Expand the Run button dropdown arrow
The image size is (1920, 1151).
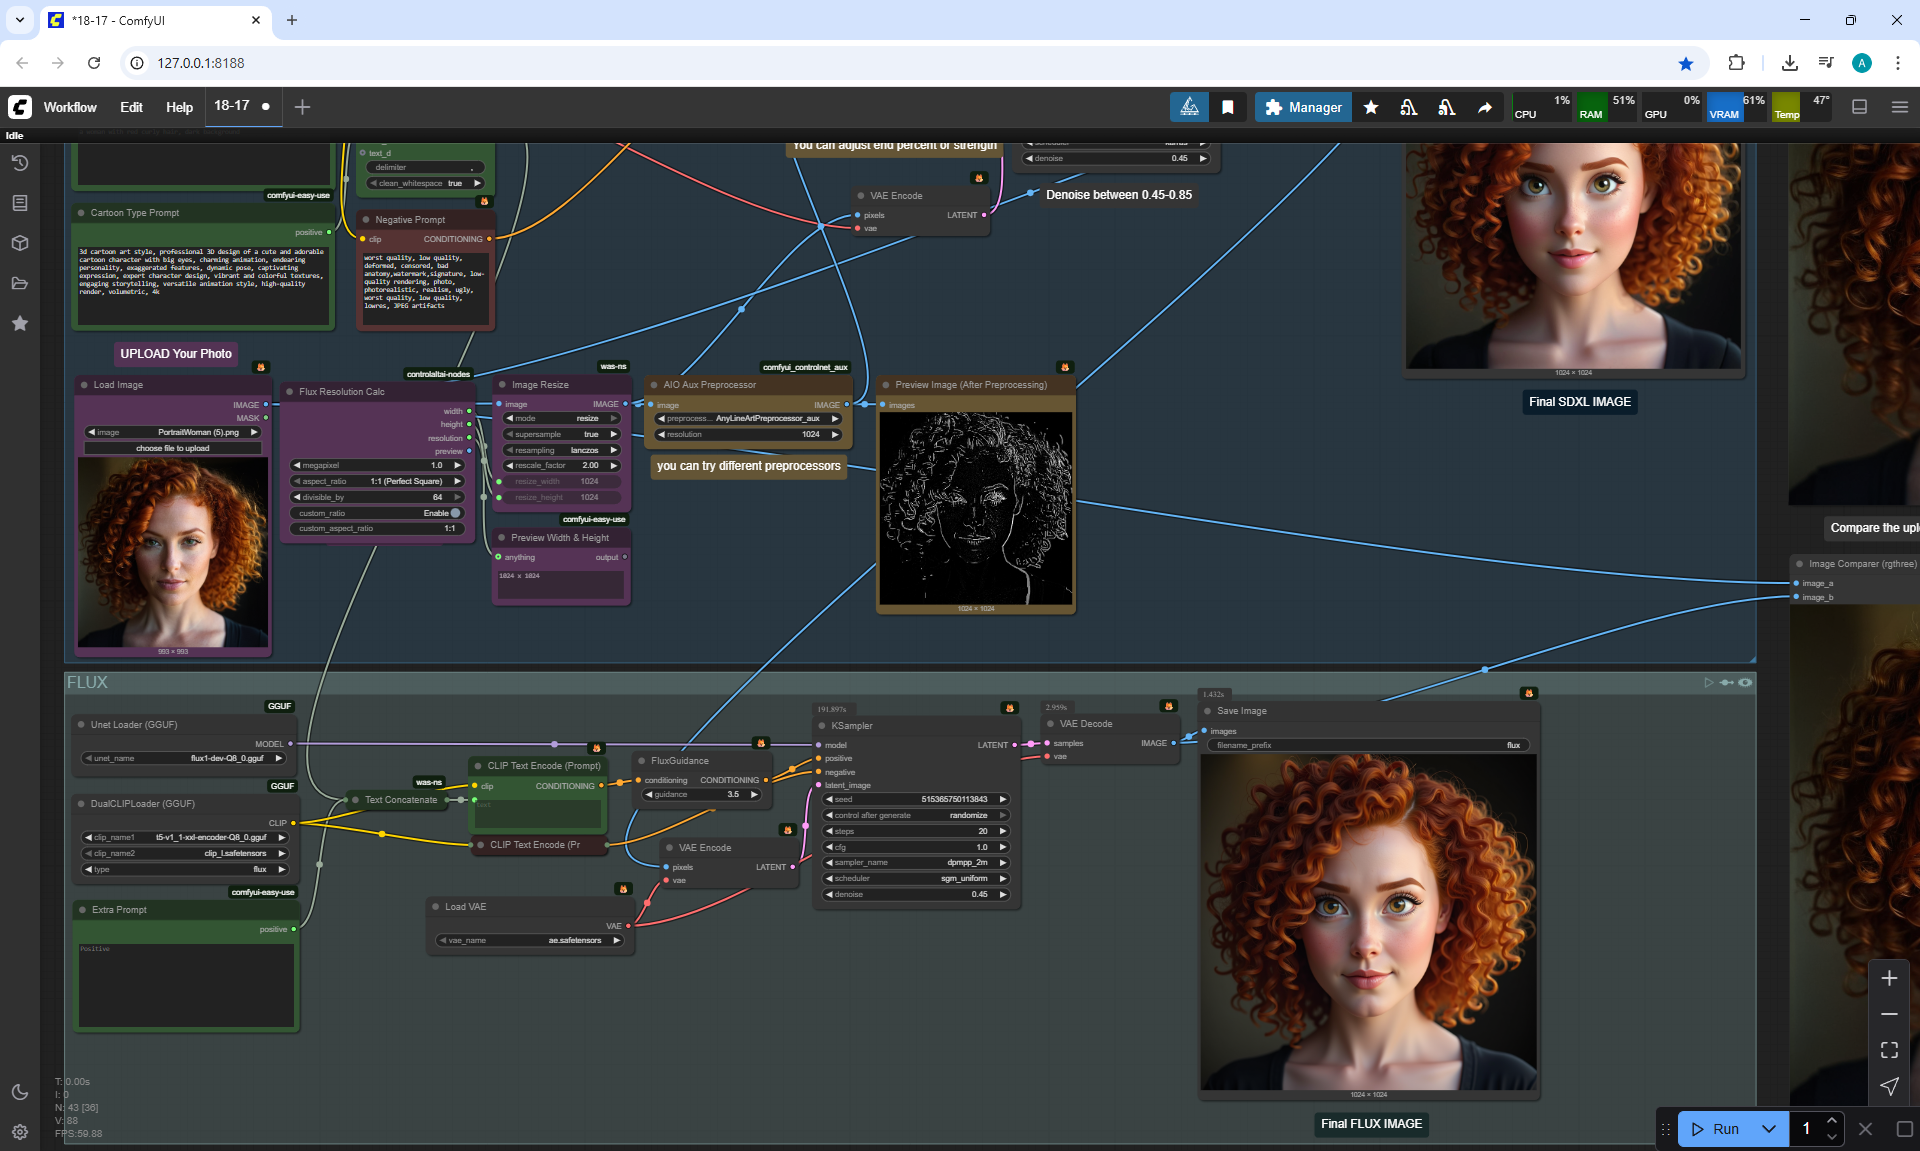1768,1129
